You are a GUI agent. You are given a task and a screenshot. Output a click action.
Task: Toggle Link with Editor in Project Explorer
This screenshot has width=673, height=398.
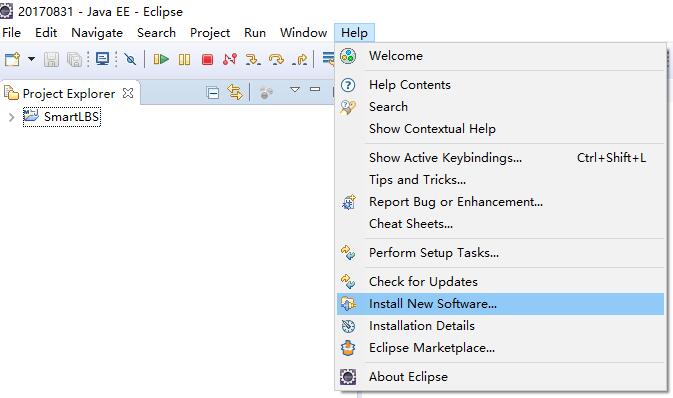(x=235, y=92)
